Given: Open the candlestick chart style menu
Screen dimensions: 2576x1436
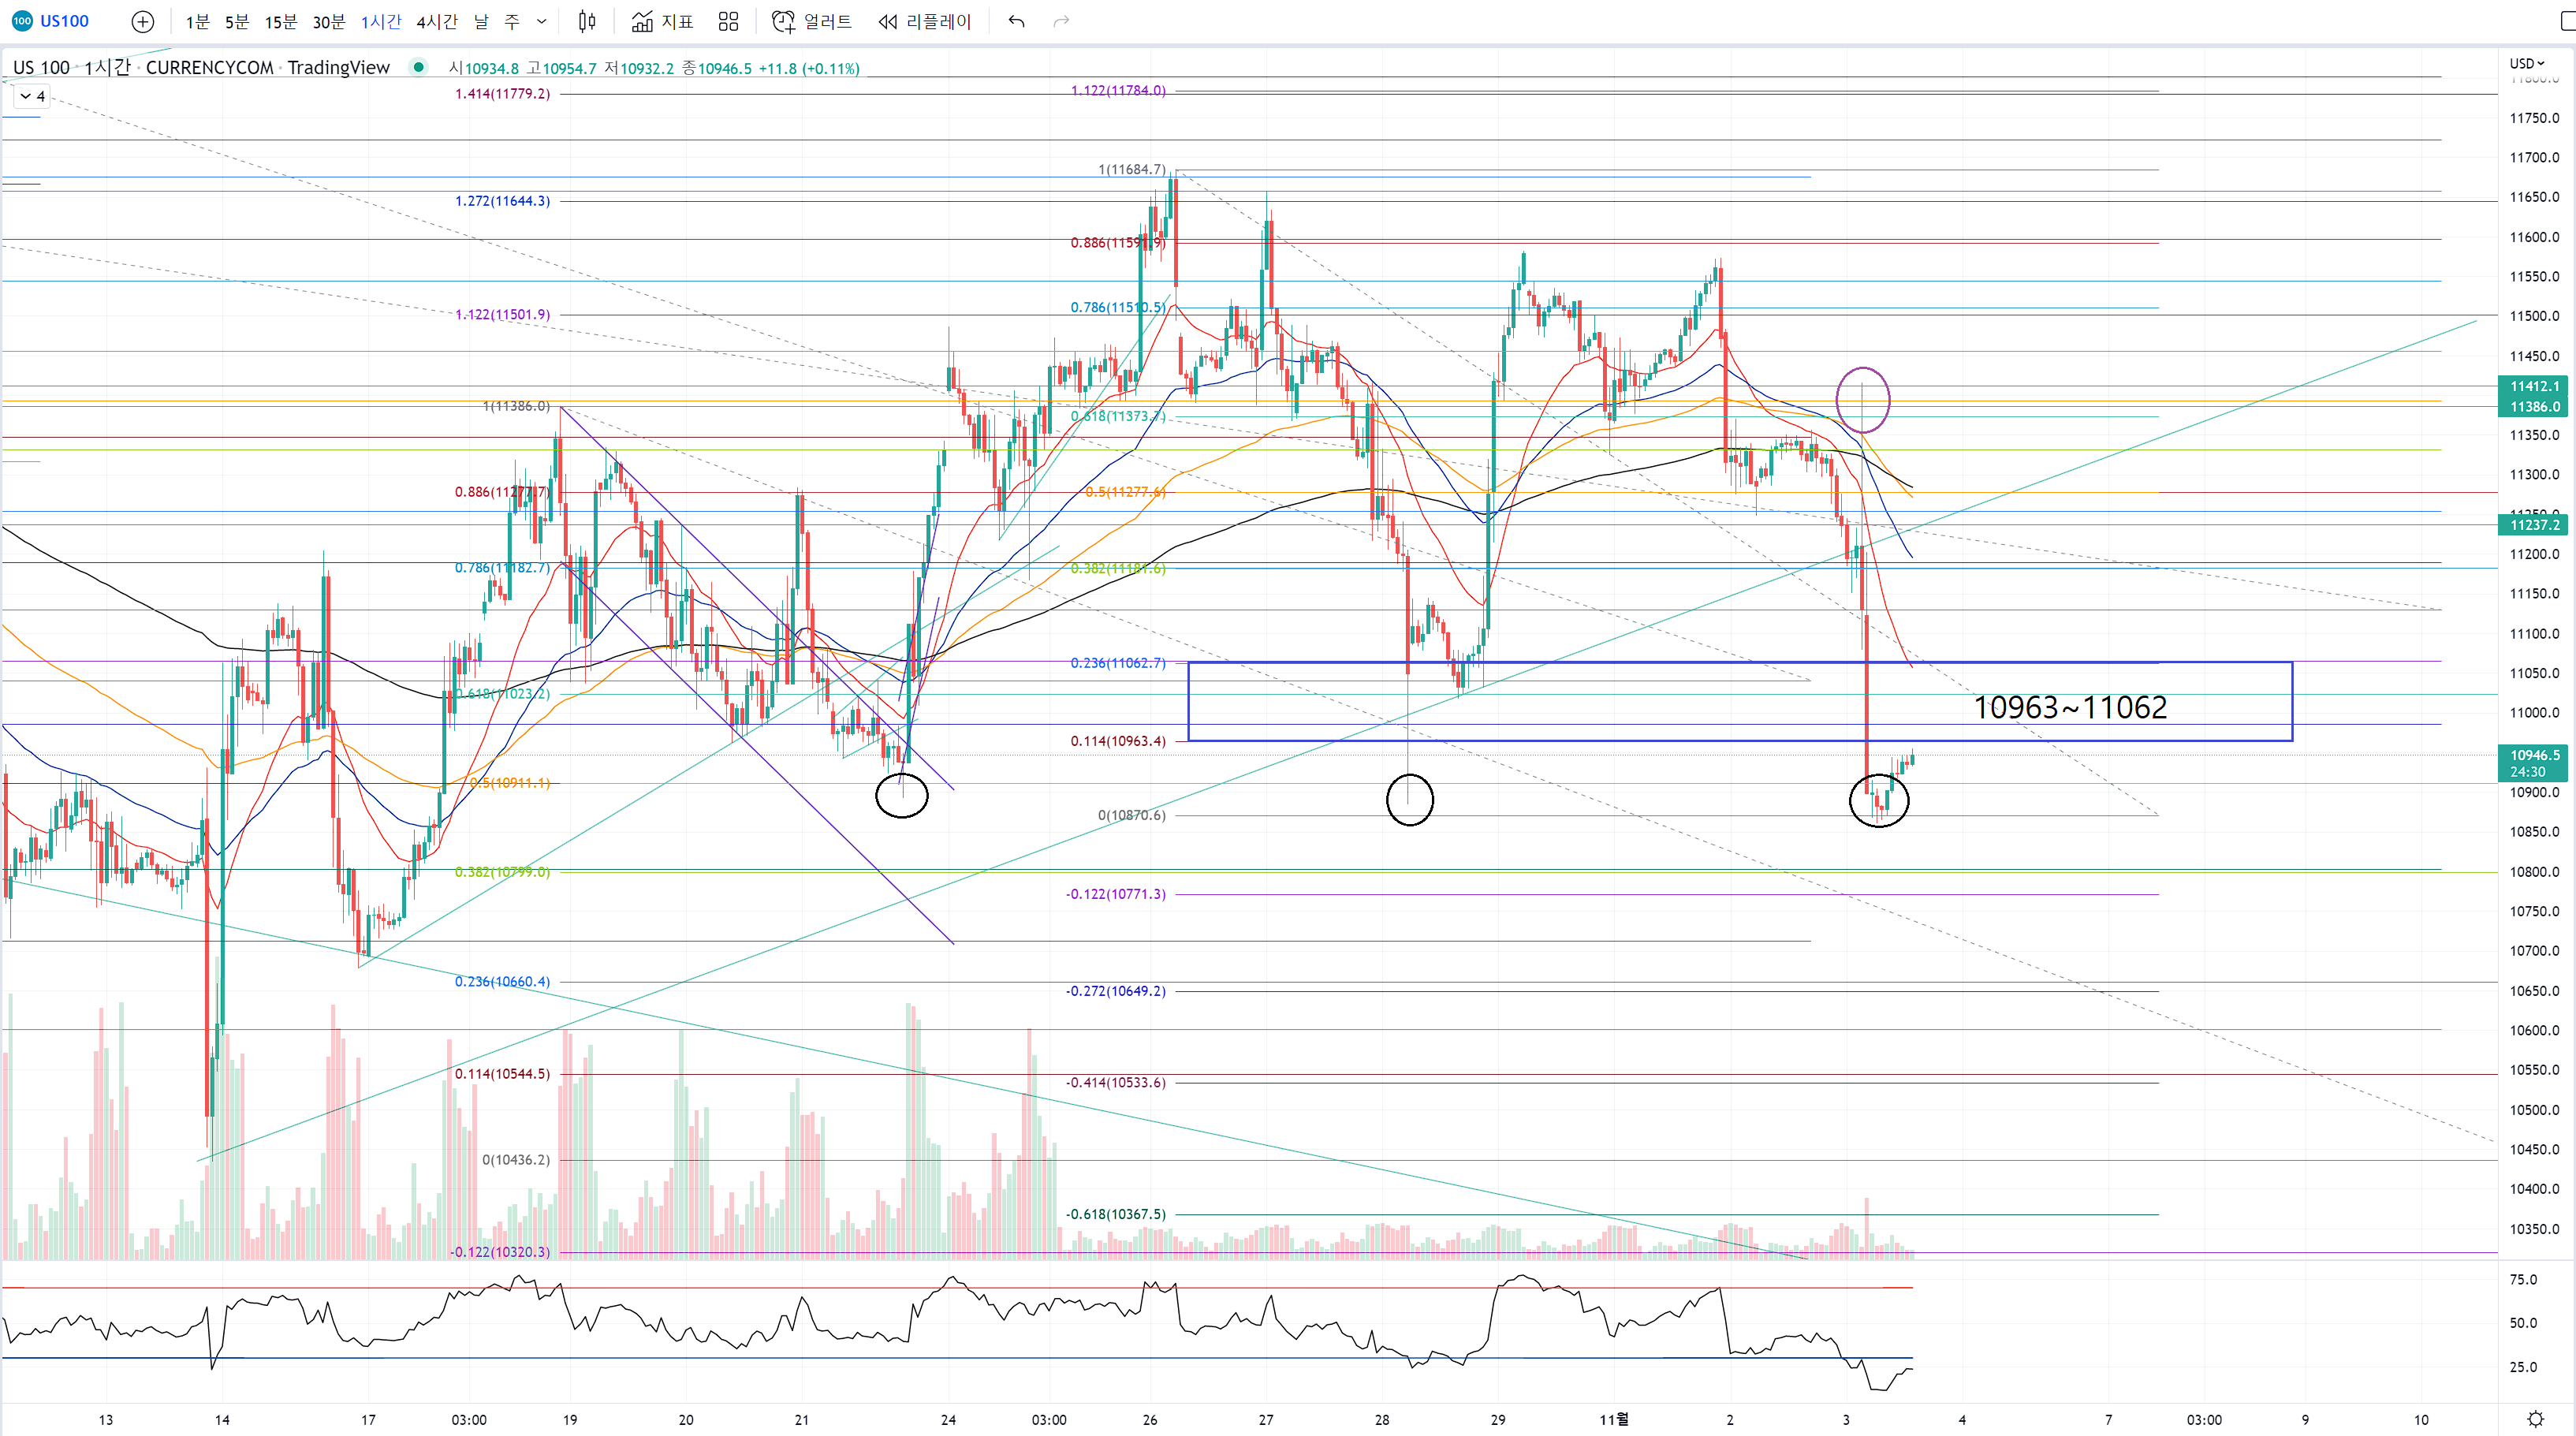Looking at the screenshot, I should pos(587,21).
